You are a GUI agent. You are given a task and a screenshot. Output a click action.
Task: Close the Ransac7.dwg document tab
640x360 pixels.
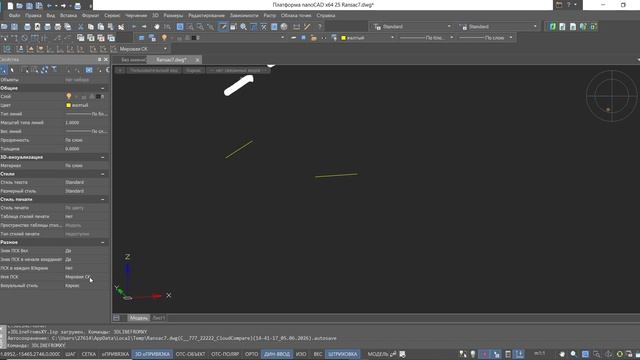pyautogui.click(x=198, y=60)
